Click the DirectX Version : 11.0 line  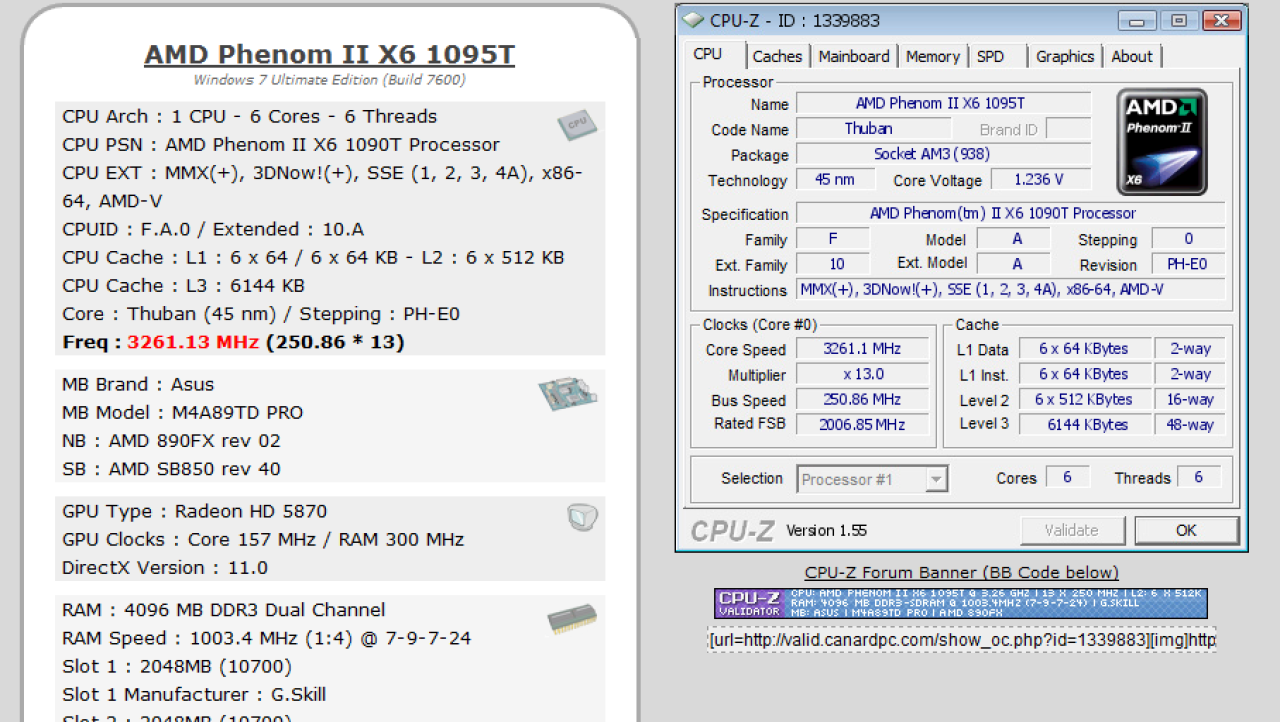point(165,567)
